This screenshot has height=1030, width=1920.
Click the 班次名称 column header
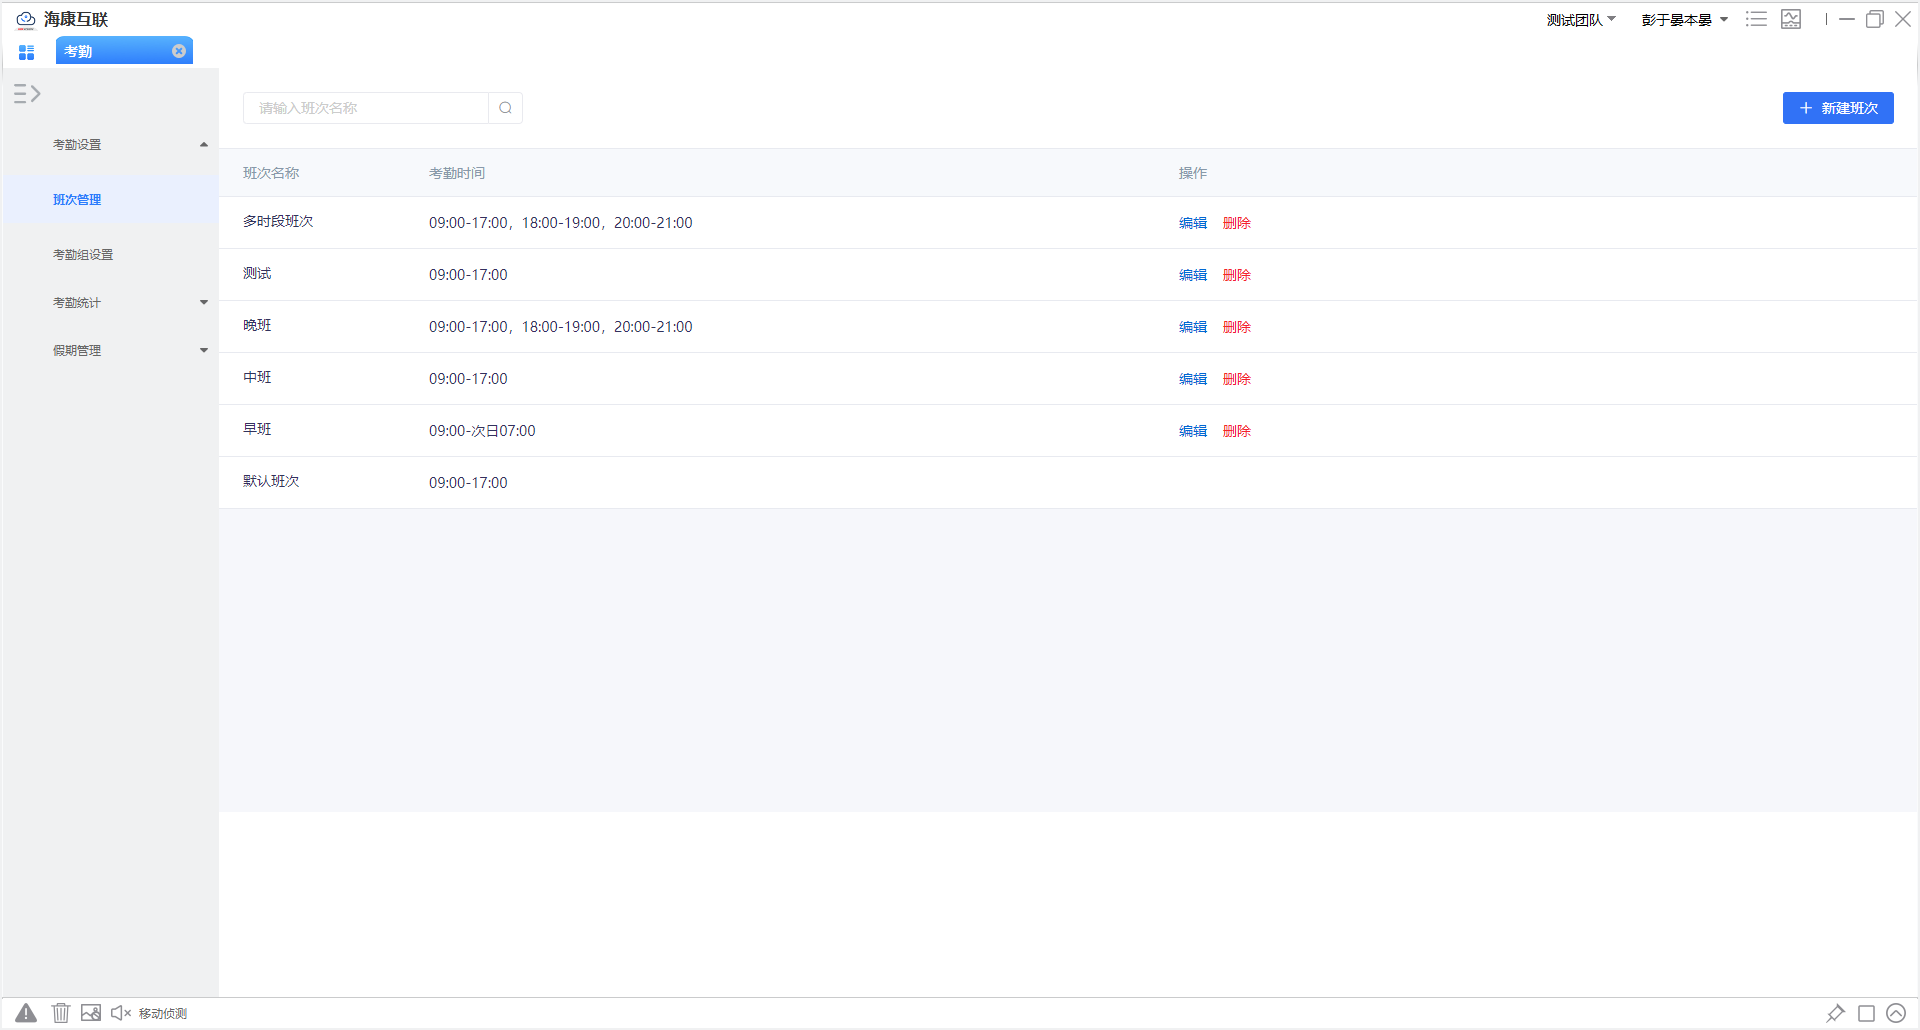click(x=271, y=173)
